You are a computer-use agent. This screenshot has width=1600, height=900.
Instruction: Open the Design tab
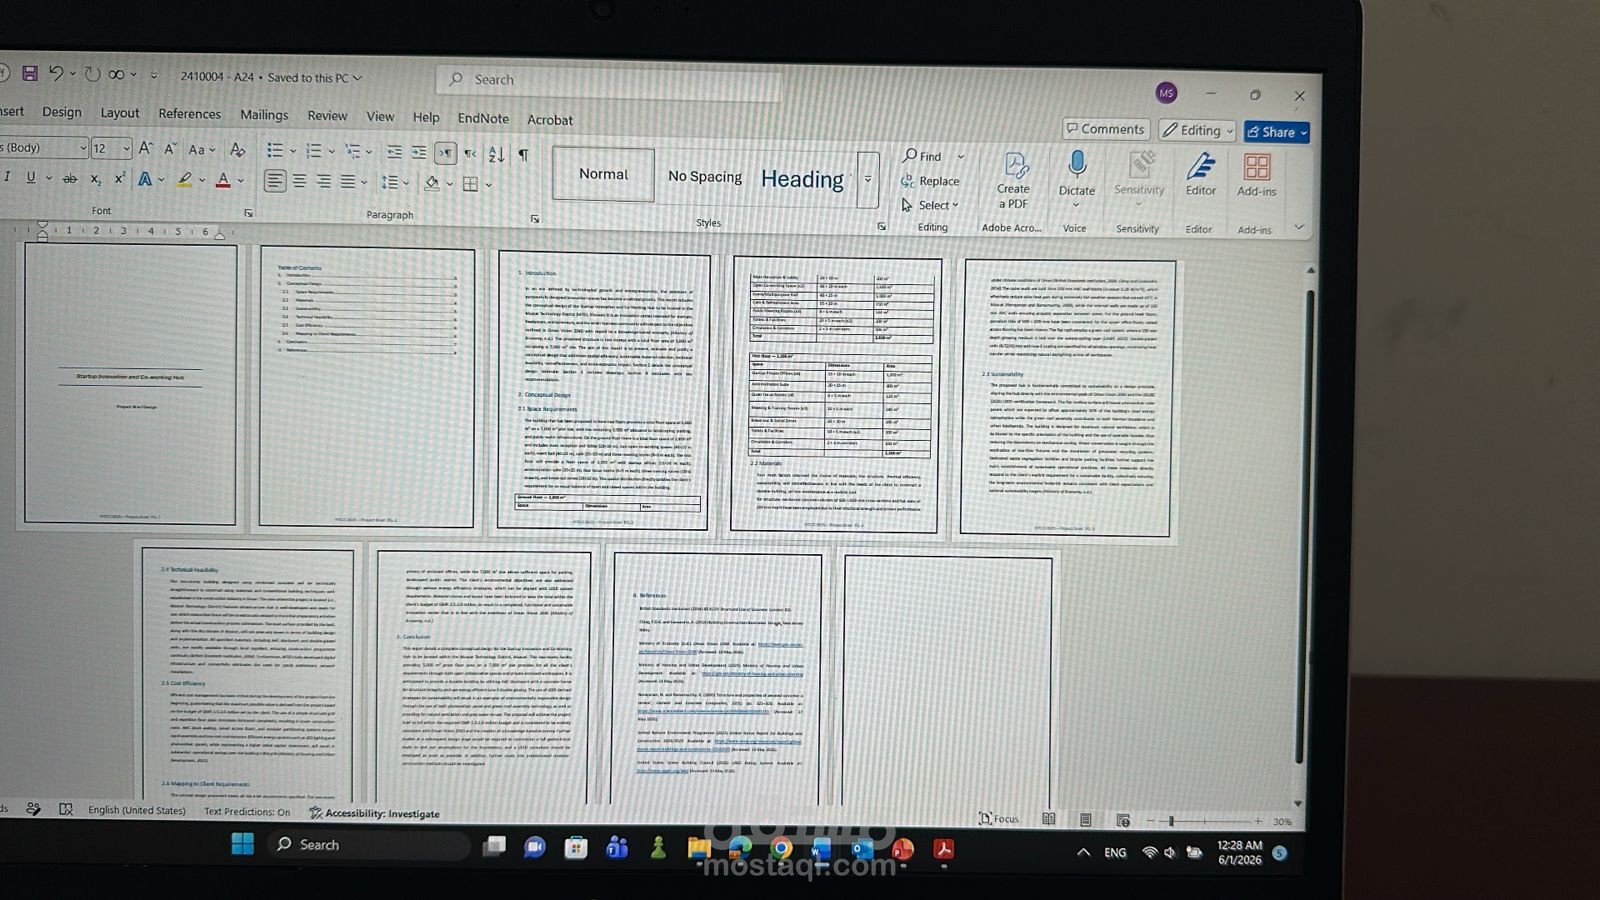(x=62, y=112)
